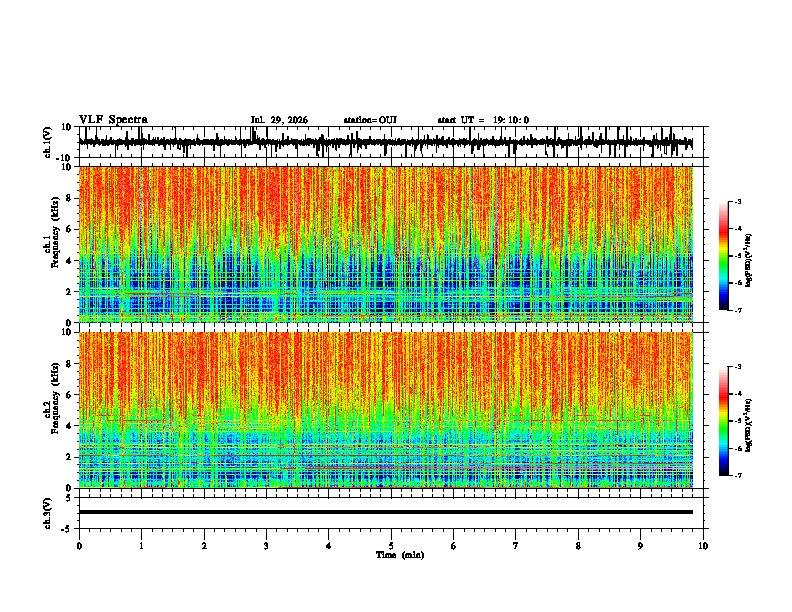The width and height of the screenshot is (792, 612).
Task: Click the 2 kHz tick on ch.2 spectrogram
Action: pos(69,457)
